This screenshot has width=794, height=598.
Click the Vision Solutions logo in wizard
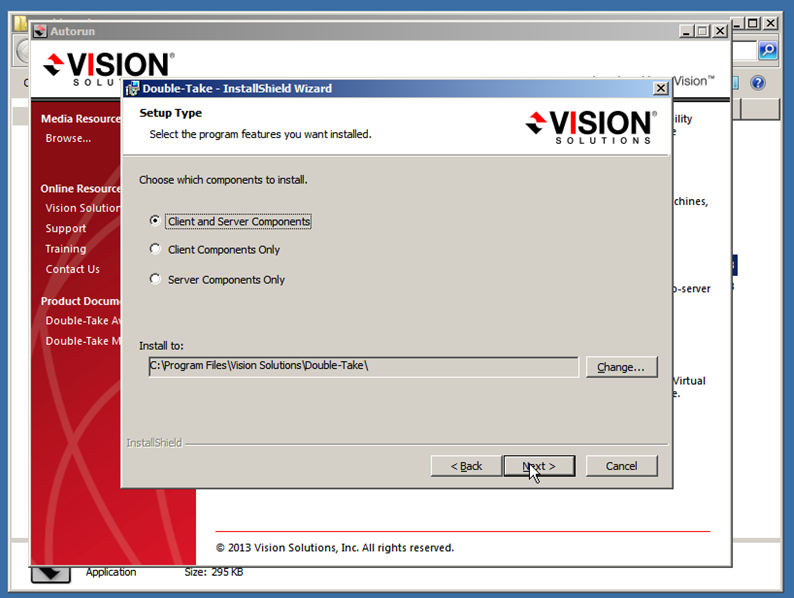point(591,127)
